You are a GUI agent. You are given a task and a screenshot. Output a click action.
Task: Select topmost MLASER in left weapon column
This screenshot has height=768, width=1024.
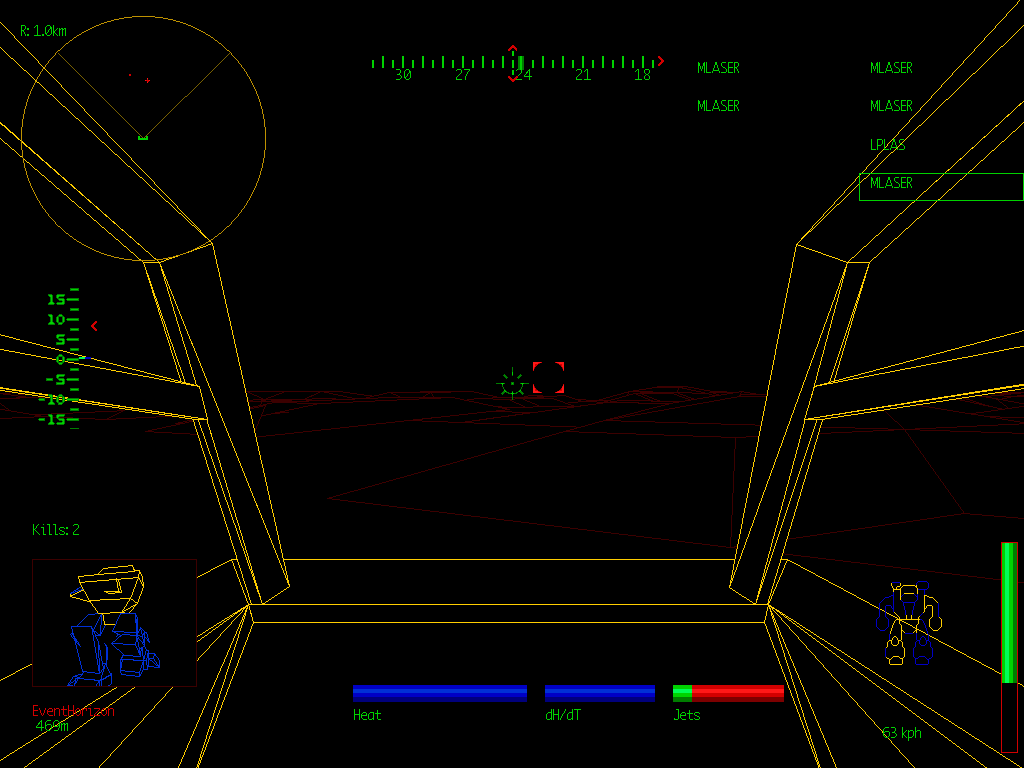[x=718, y=68]
